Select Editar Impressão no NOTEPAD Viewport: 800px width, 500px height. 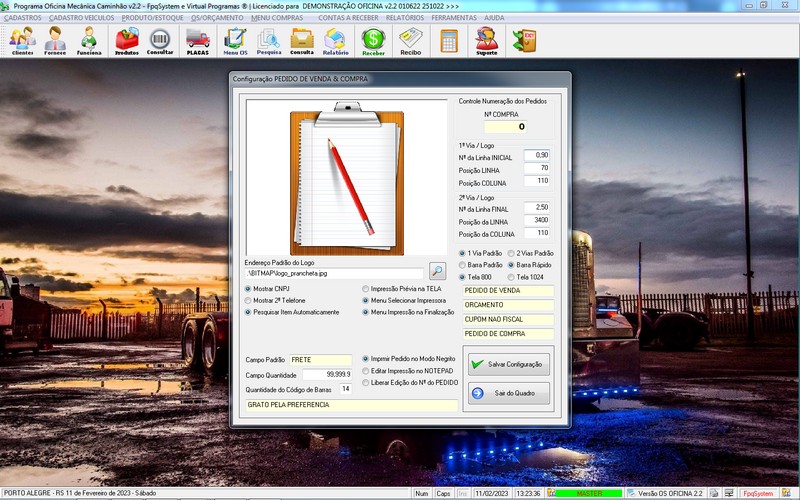click(x=366, y=370)
